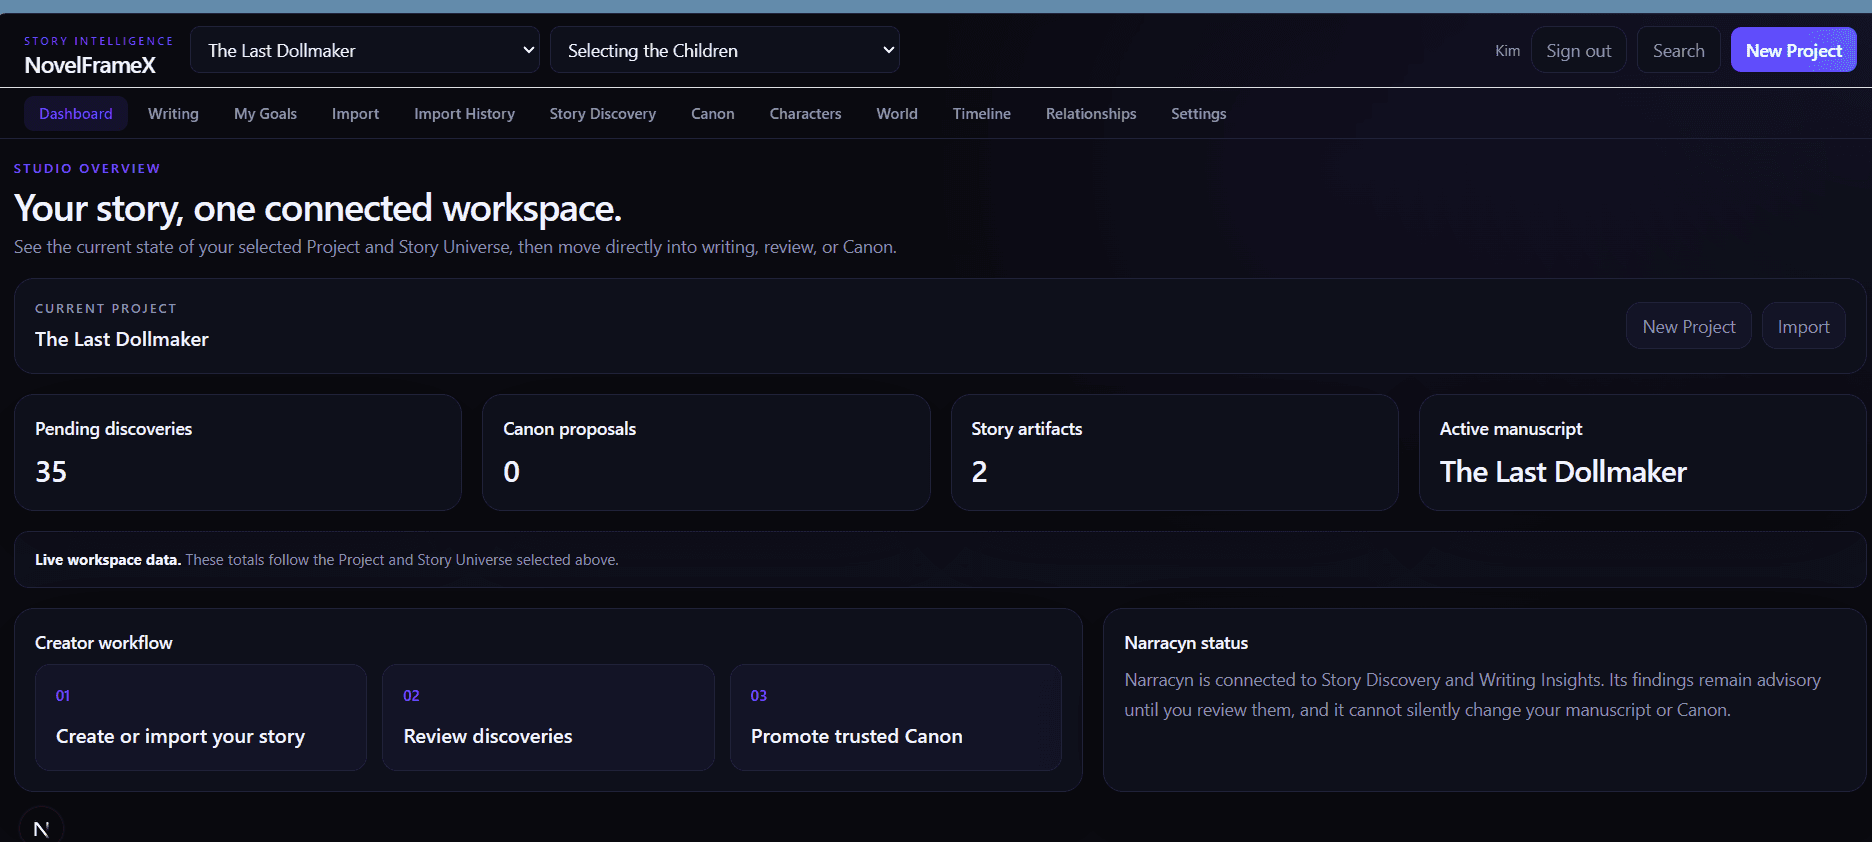Viewport: 1872px width, 842px height.
Task: Click the Kim username label
Action: point(1507,51)
